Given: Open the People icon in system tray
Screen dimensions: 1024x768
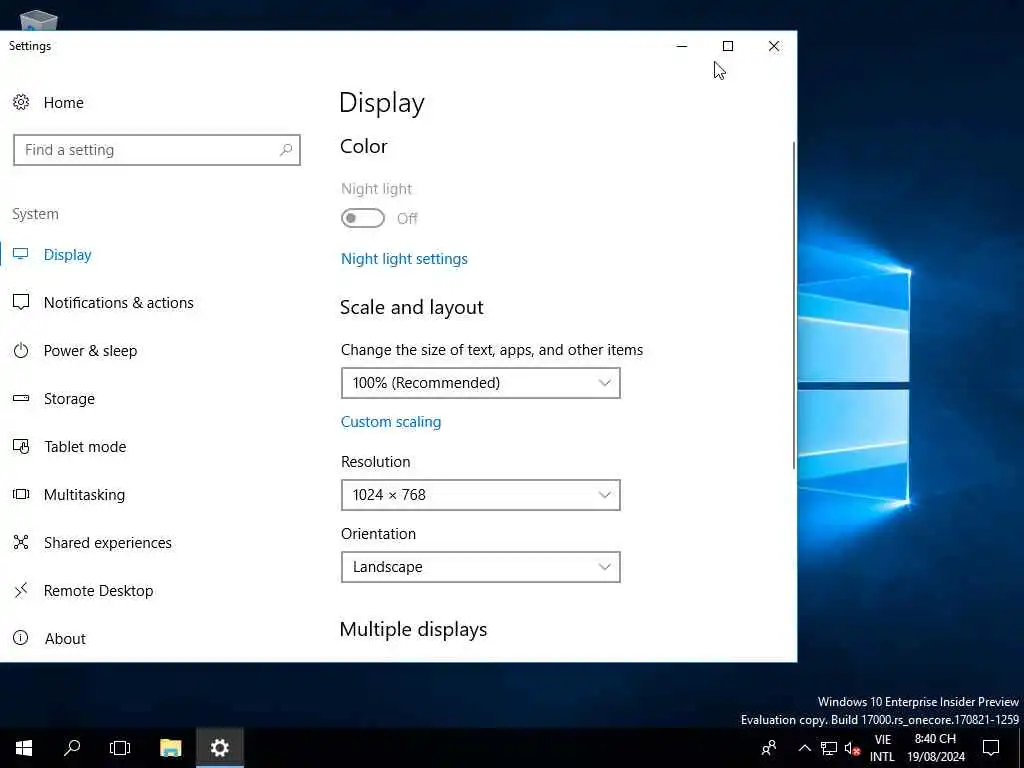Looking at the screenshot, I should click(x=769, y=748).
